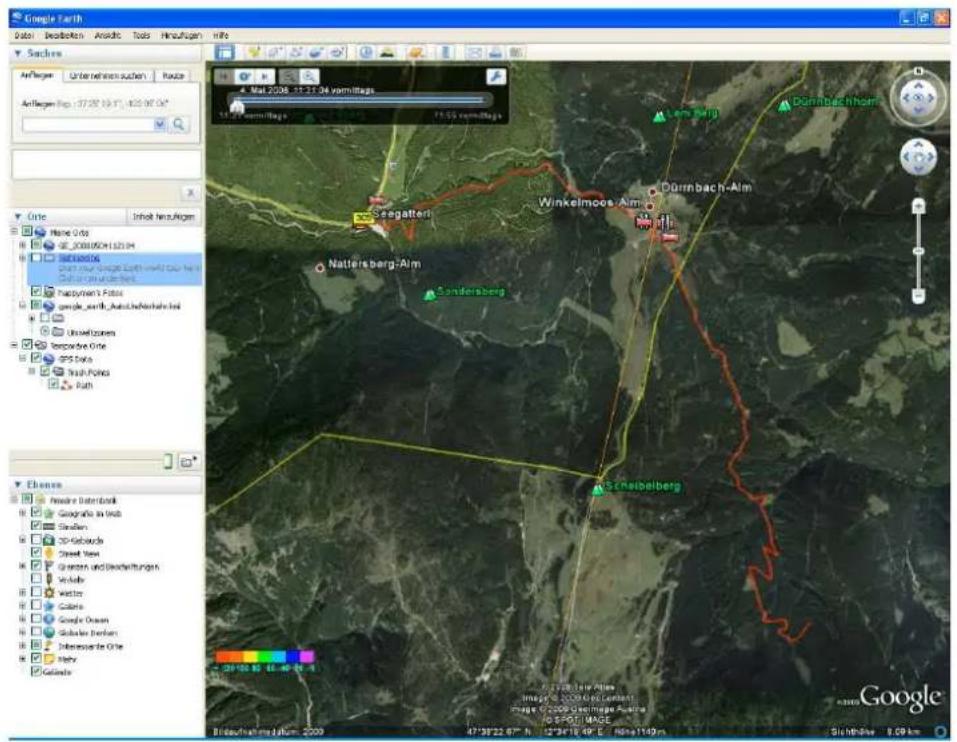
Task: Uncheck the Gelände layer checkbox
Action: coord(36,671)
